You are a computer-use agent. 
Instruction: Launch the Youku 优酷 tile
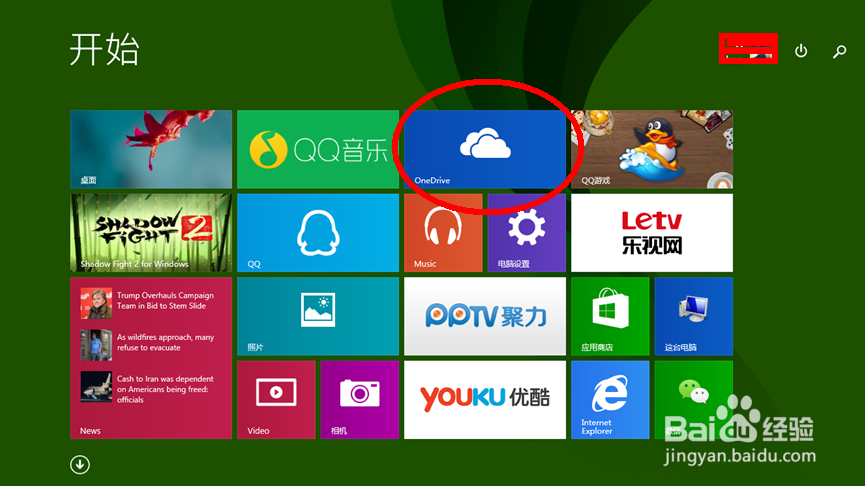pos(485,400)
